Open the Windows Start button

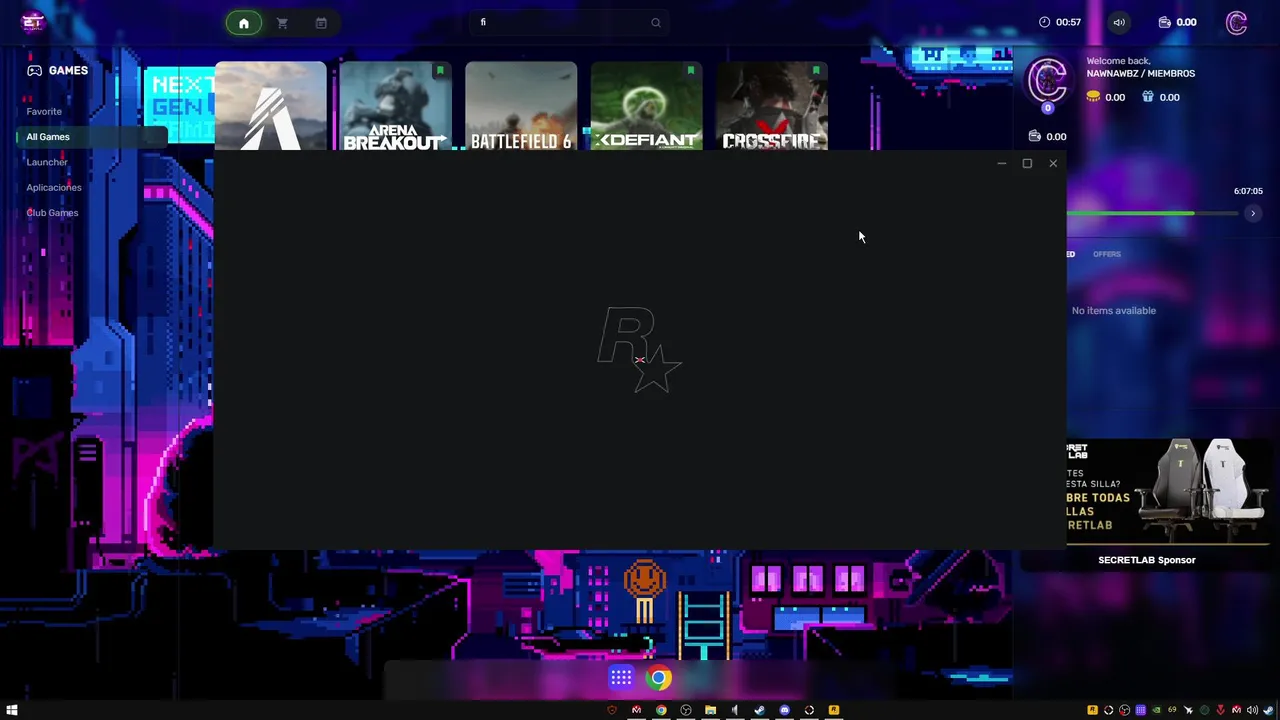[x=12, y=710]
